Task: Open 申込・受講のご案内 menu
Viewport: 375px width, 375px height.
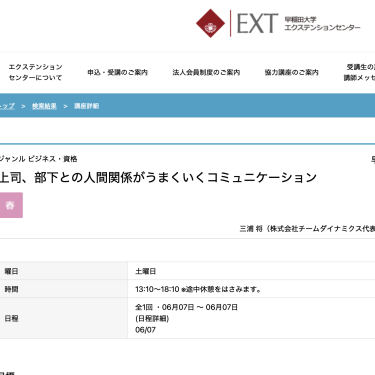Action: pos(117,72)
